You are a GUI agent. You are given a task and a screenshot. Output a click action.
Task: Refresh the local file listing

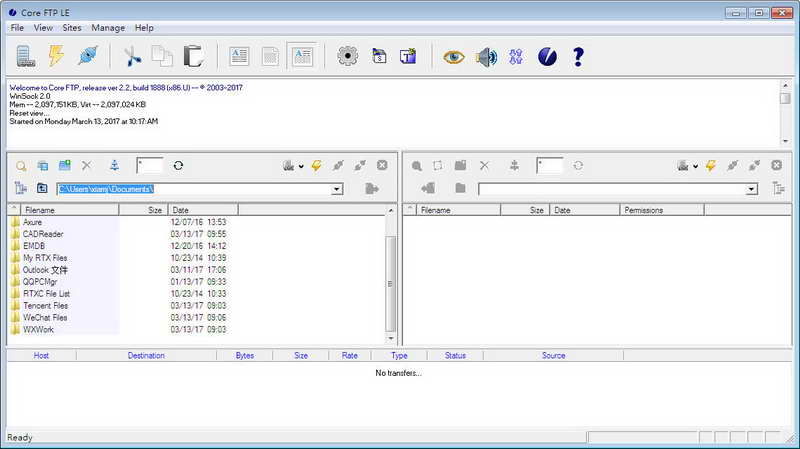(178, 165)
